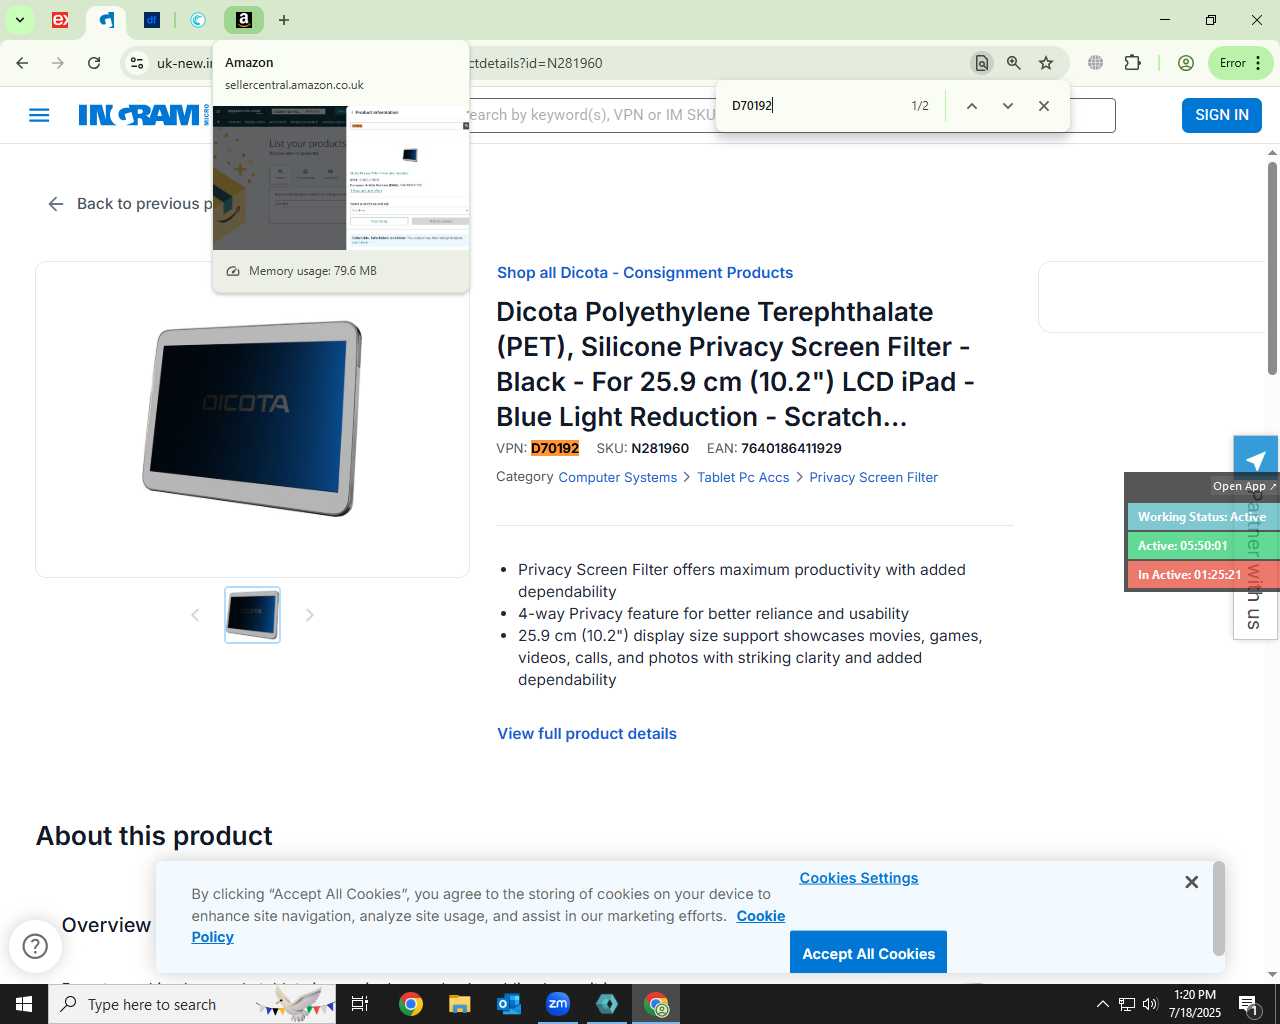Open the help question mark bubble
This screenshot has width=1280, height=1024.
[35, 946]
